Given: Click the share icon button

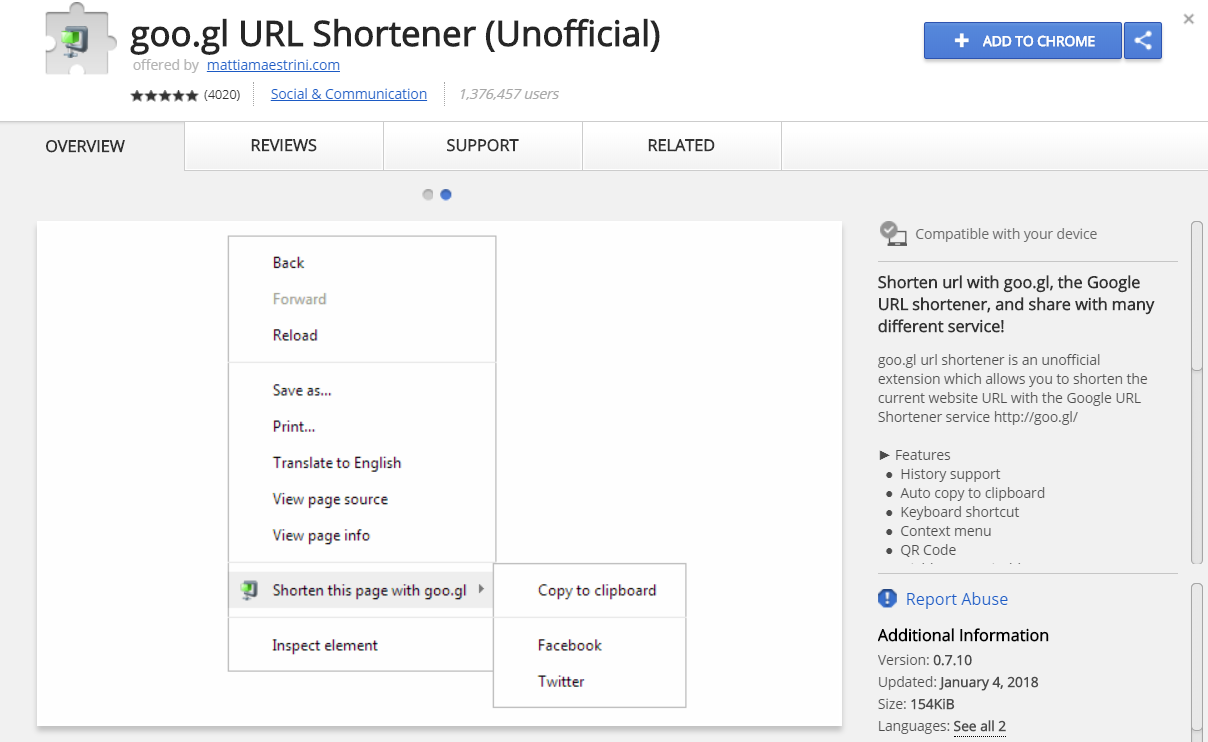Looking at the screenshot, I should (1143, 41).
